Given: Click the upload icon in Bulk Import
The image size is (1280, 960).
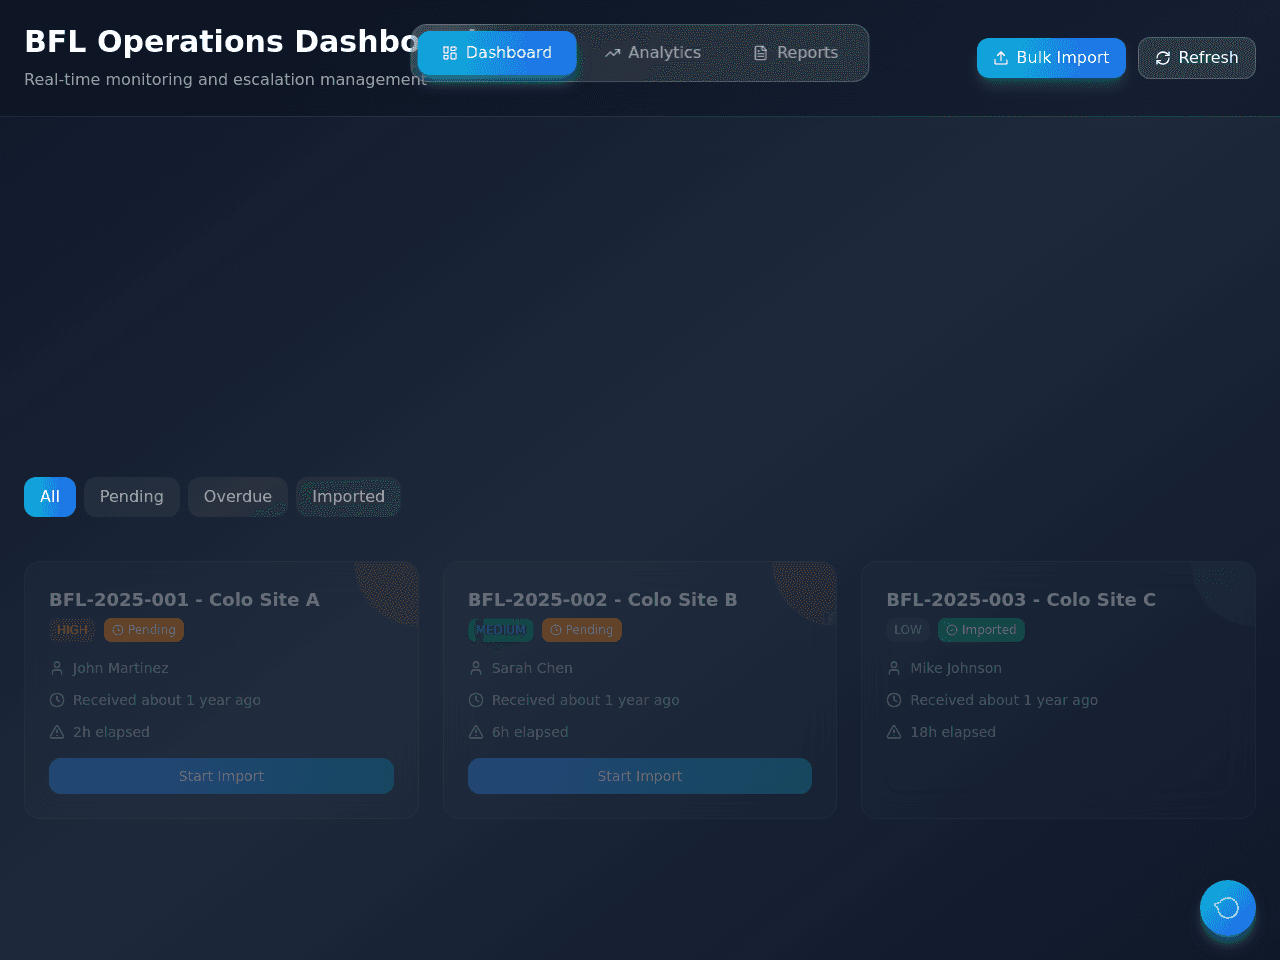Looking at the screenshot, I should pos(1000,58).
